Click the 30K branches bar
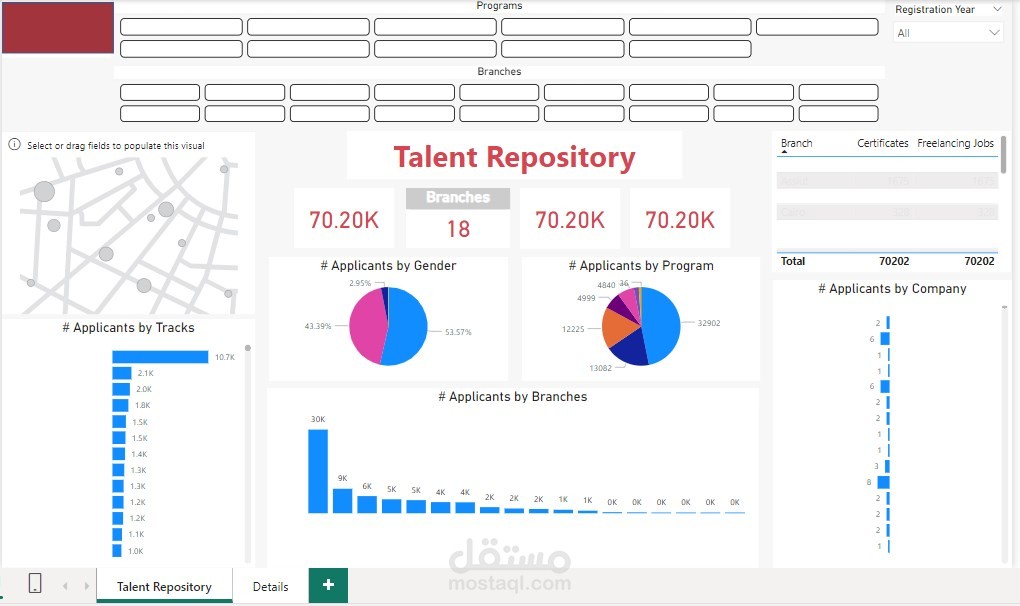The width and height of the screenshot is (1020, 606). coord(318,471)
